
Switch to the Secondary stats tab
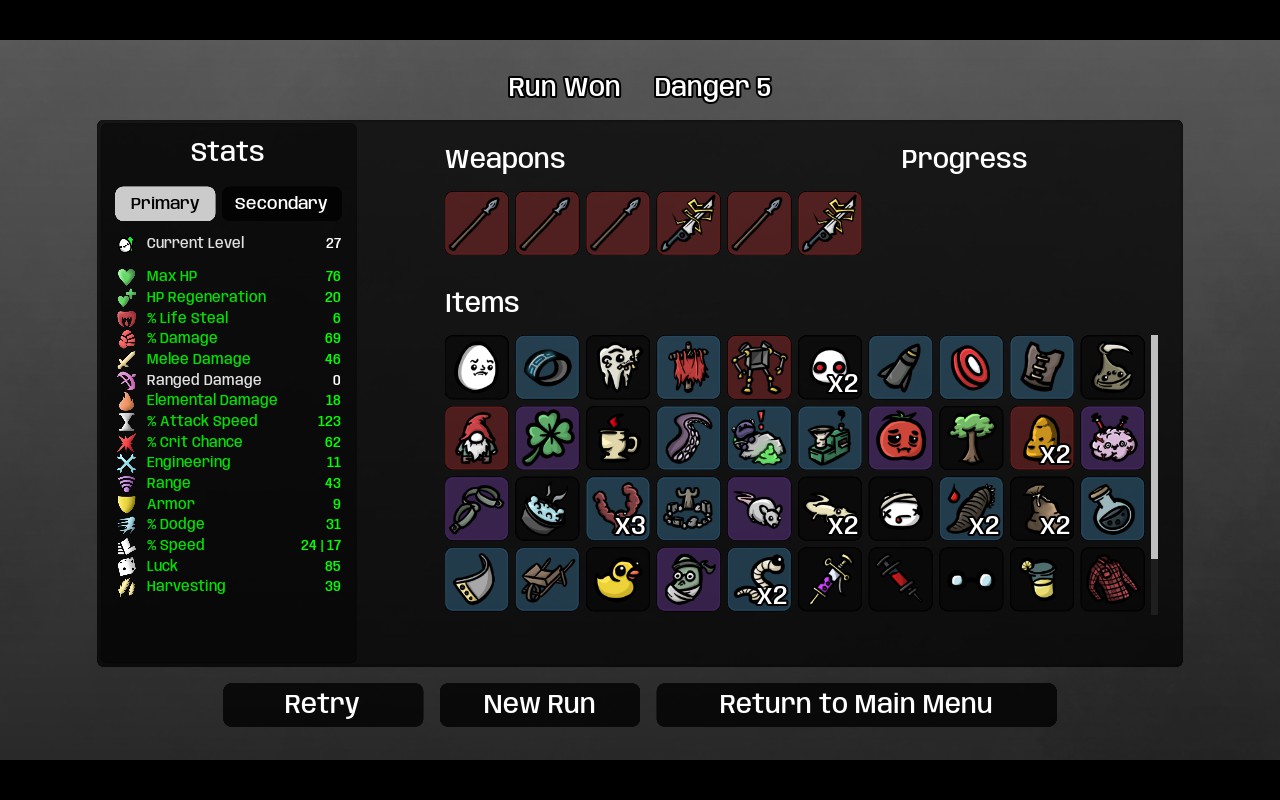(x=281, y=203)
